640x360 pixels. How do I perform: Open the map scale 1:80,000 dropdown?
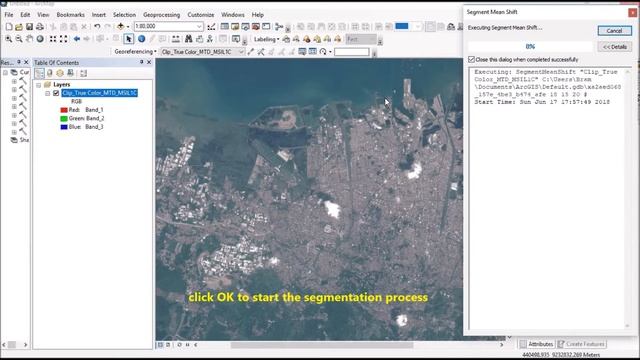click(x=199, y=27)
